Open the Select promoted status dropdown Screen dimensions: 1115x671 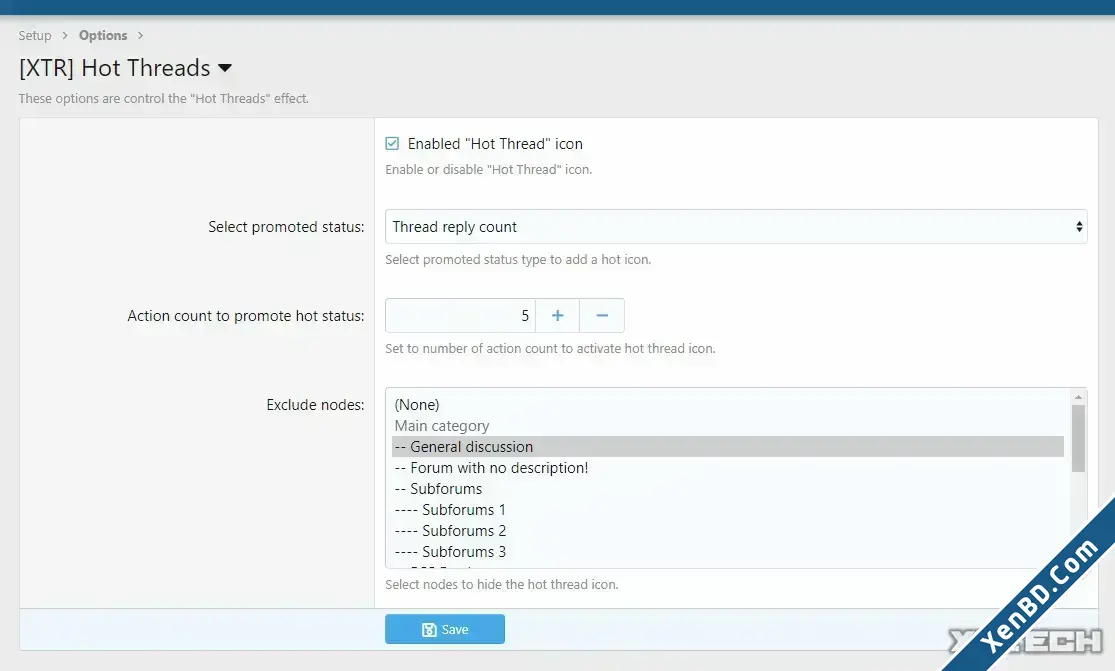coord(736,227)
